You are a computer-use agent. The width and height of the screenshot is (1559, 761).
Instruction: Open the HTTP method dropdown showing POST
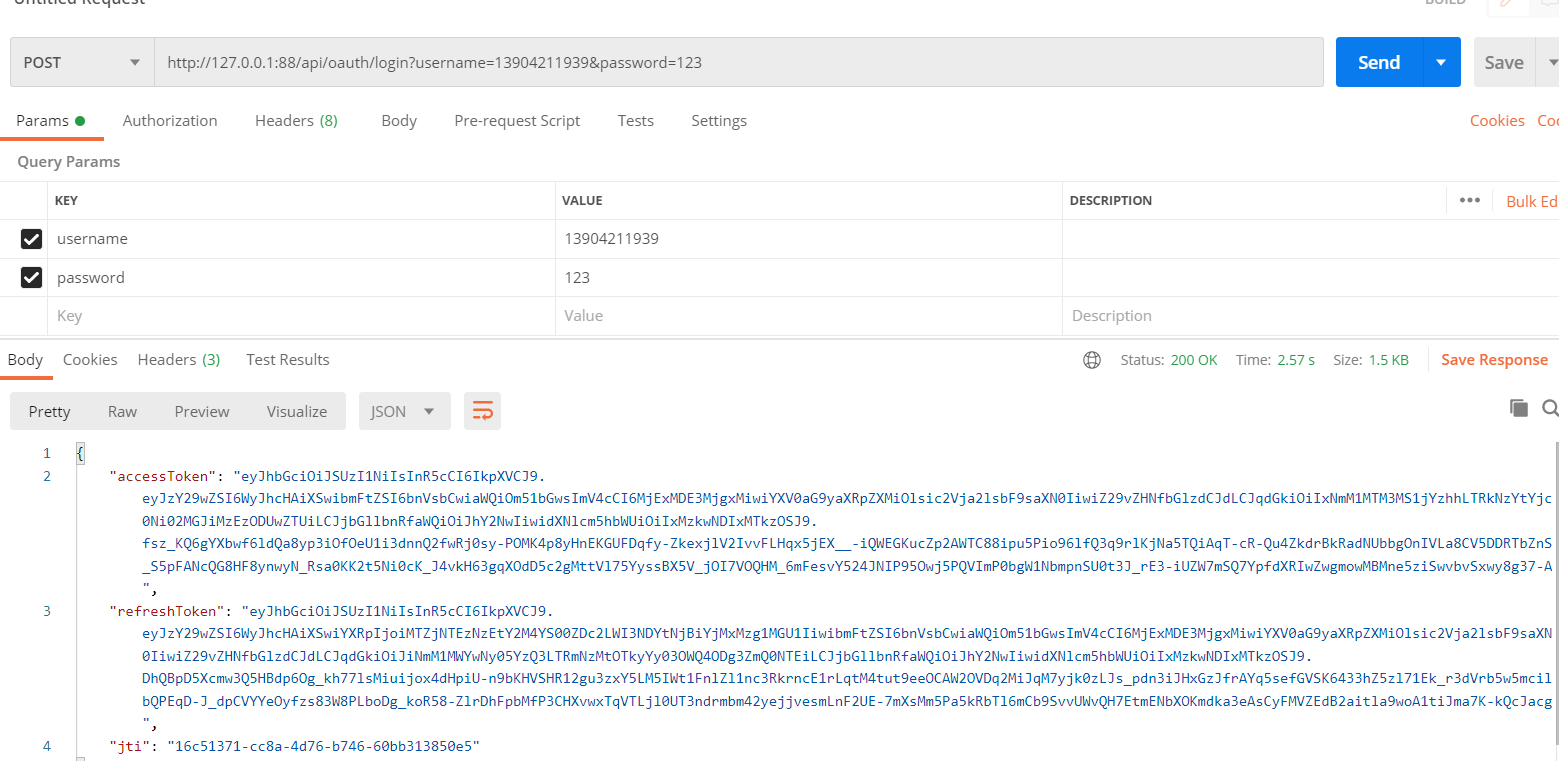point(81,61)
